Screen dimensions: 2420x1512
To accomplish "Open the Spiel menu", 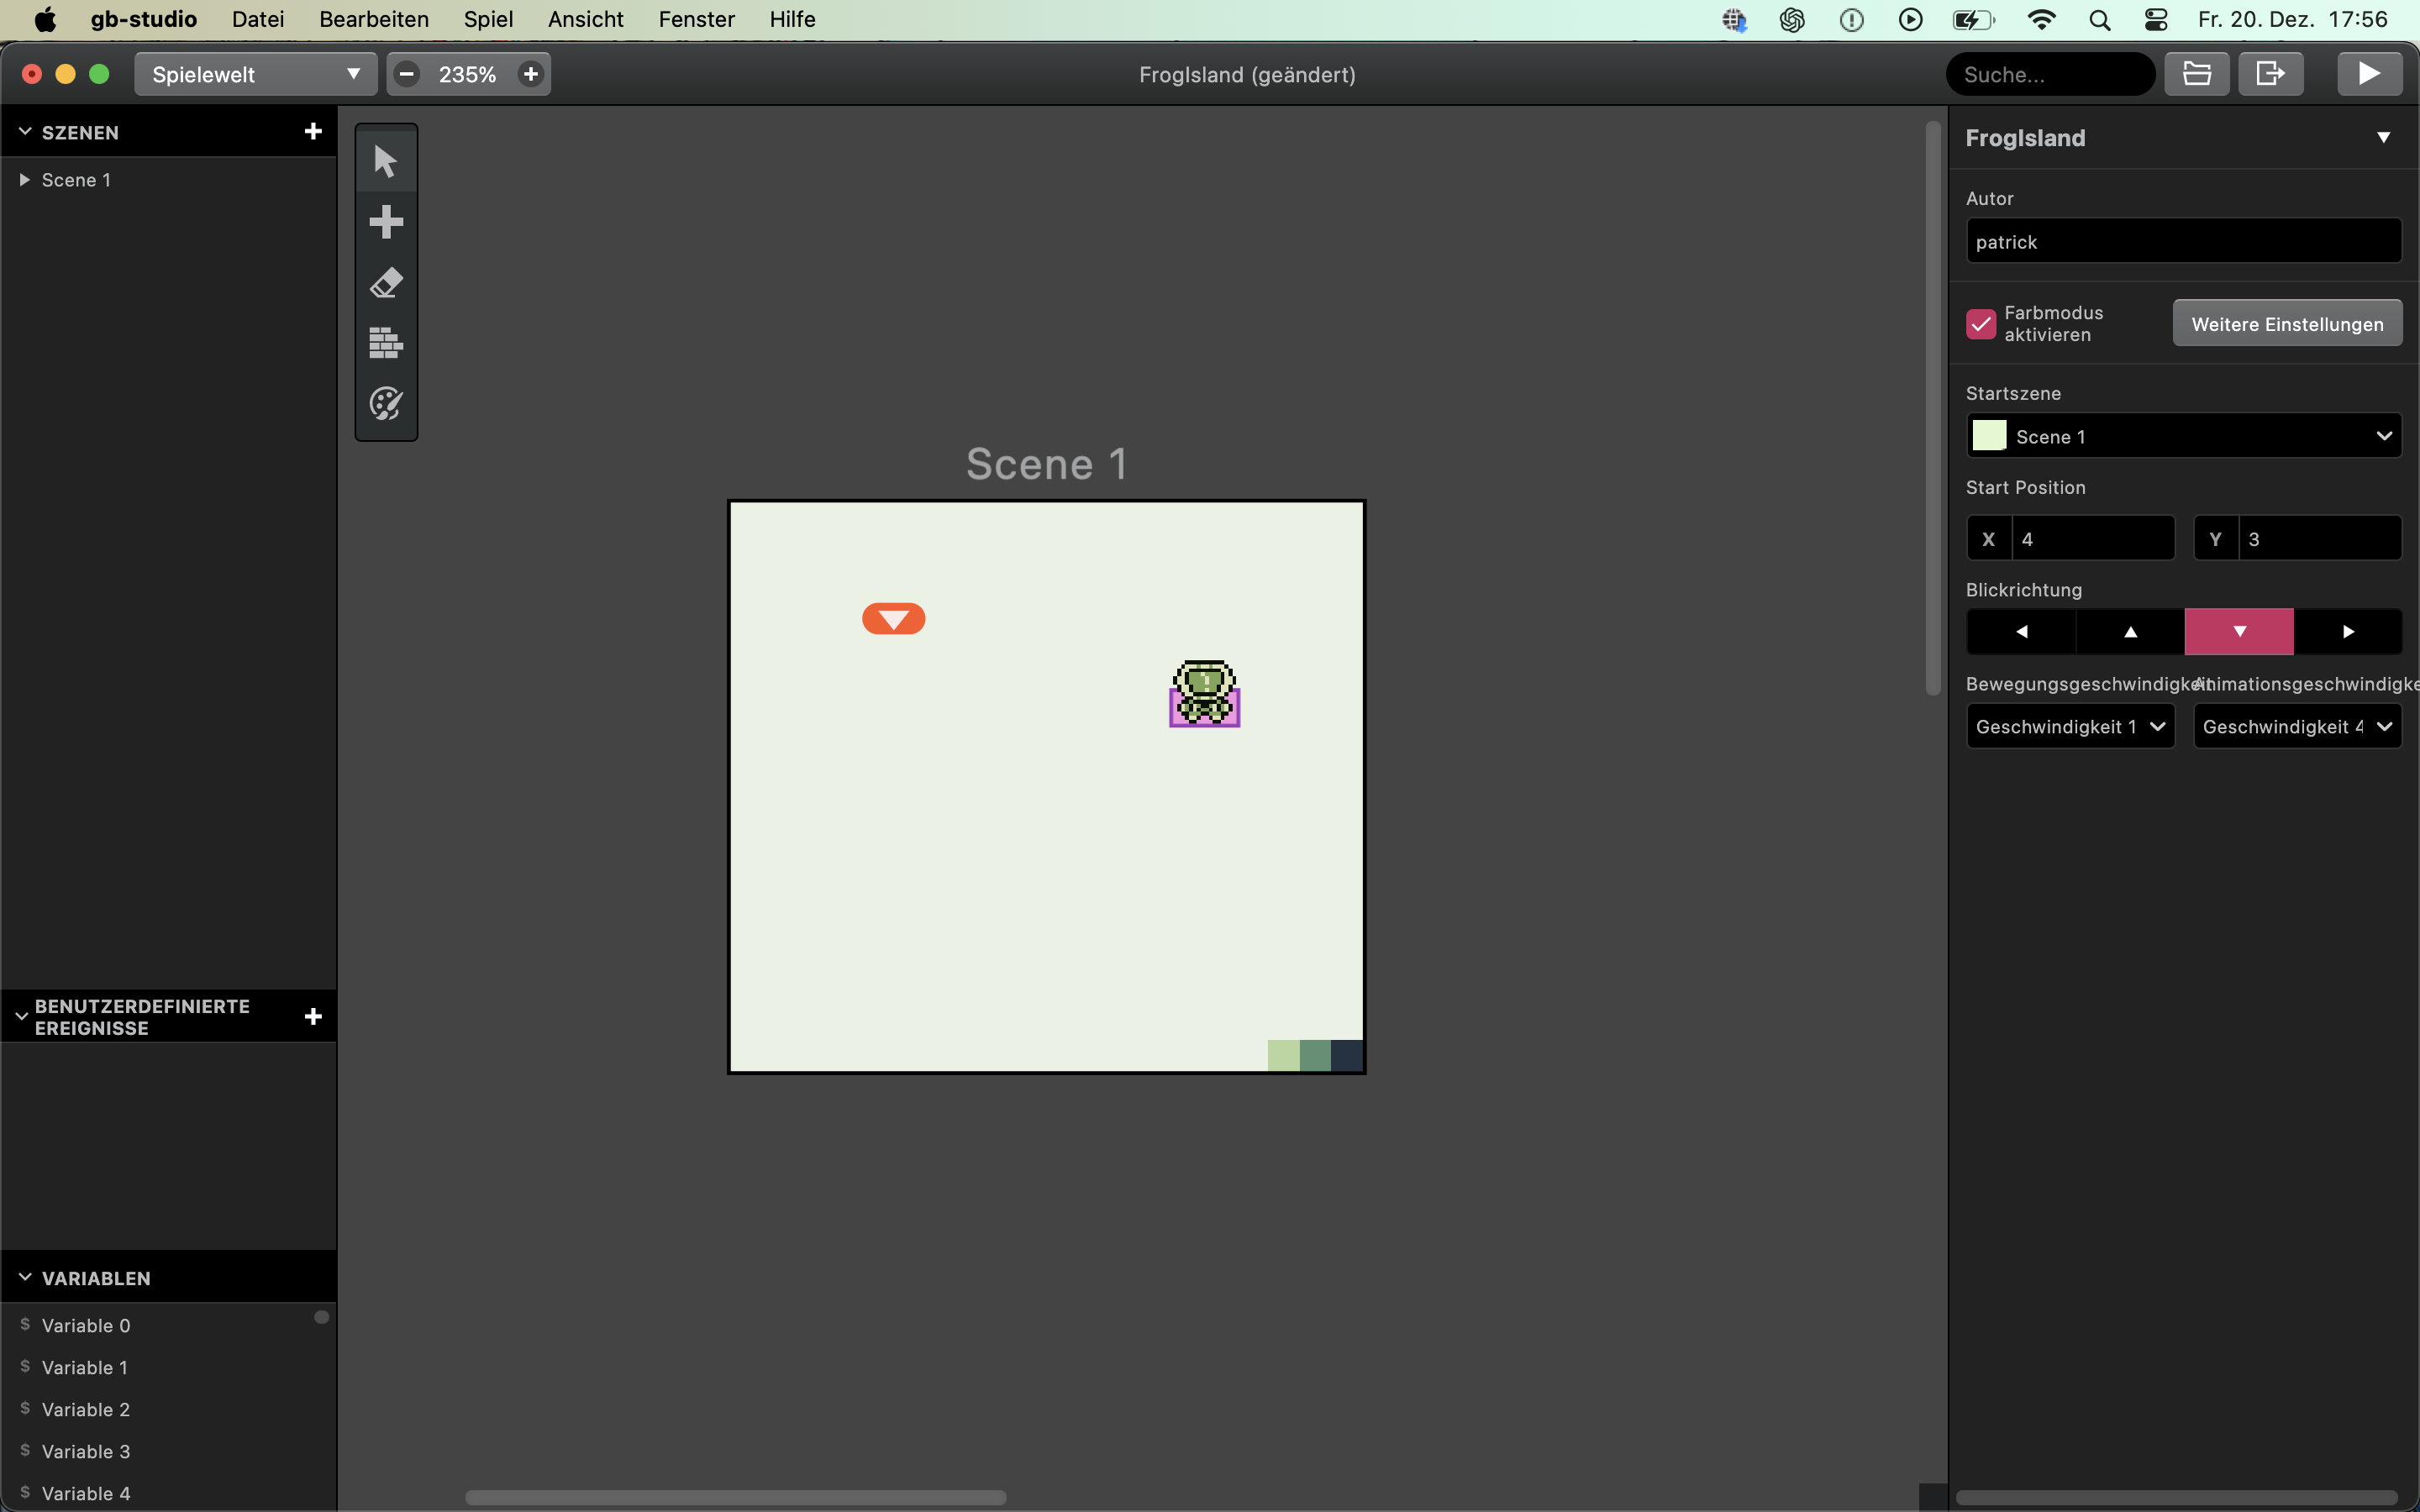I will coord(488,19).
